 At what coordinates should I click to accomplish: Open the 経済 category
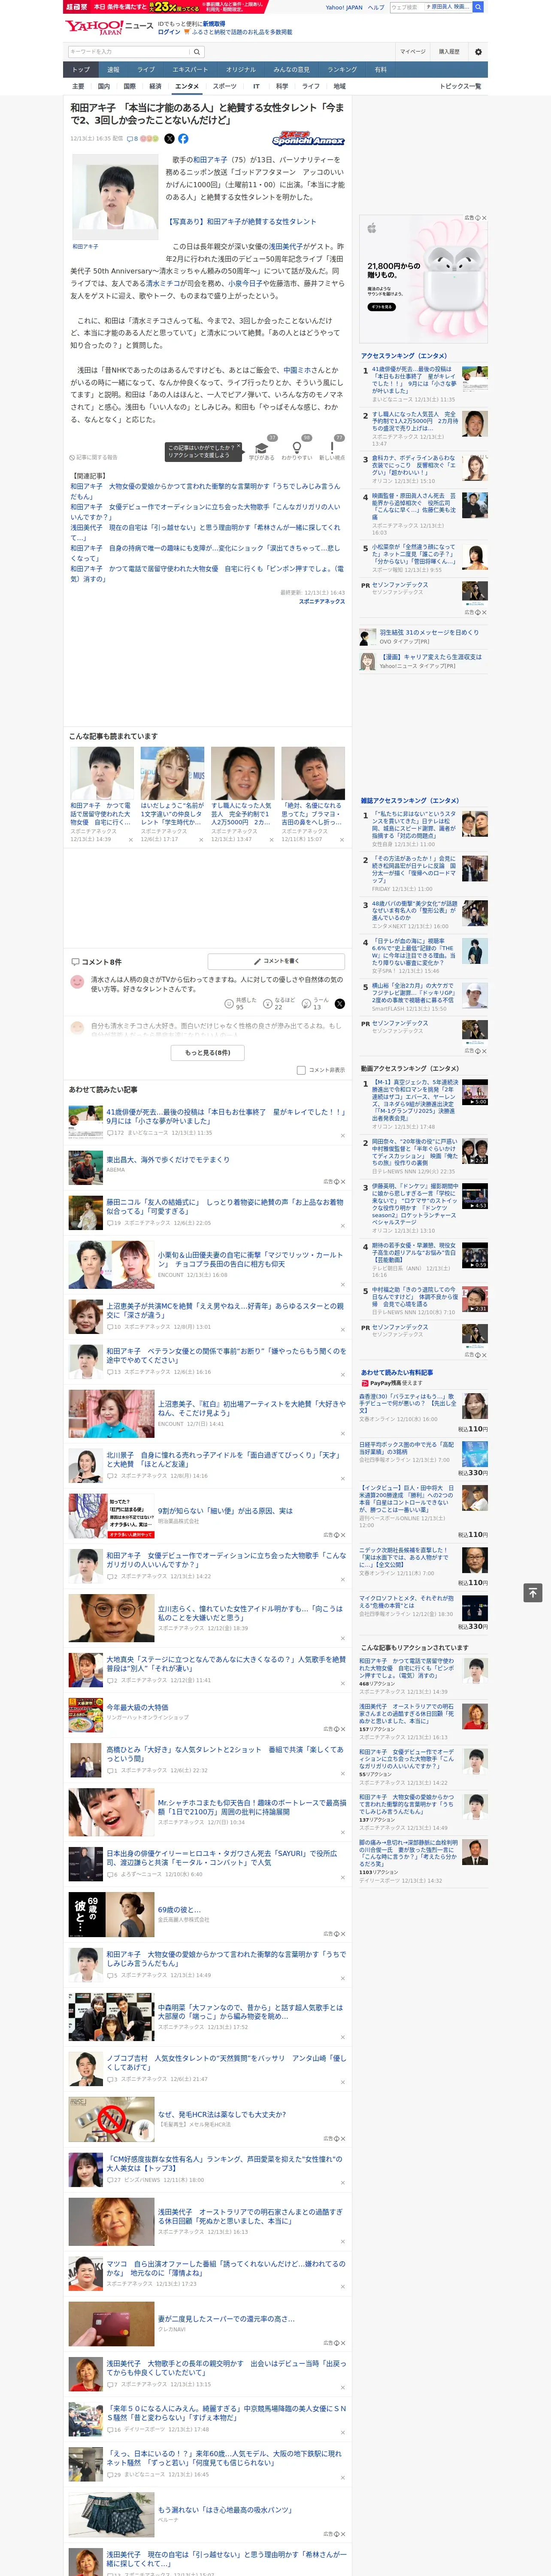pos(155,86)
